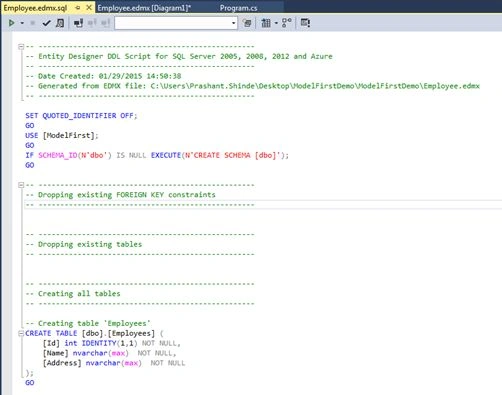Click the Change connection icon
Screen dimensions: 502x395
(105, 23)
